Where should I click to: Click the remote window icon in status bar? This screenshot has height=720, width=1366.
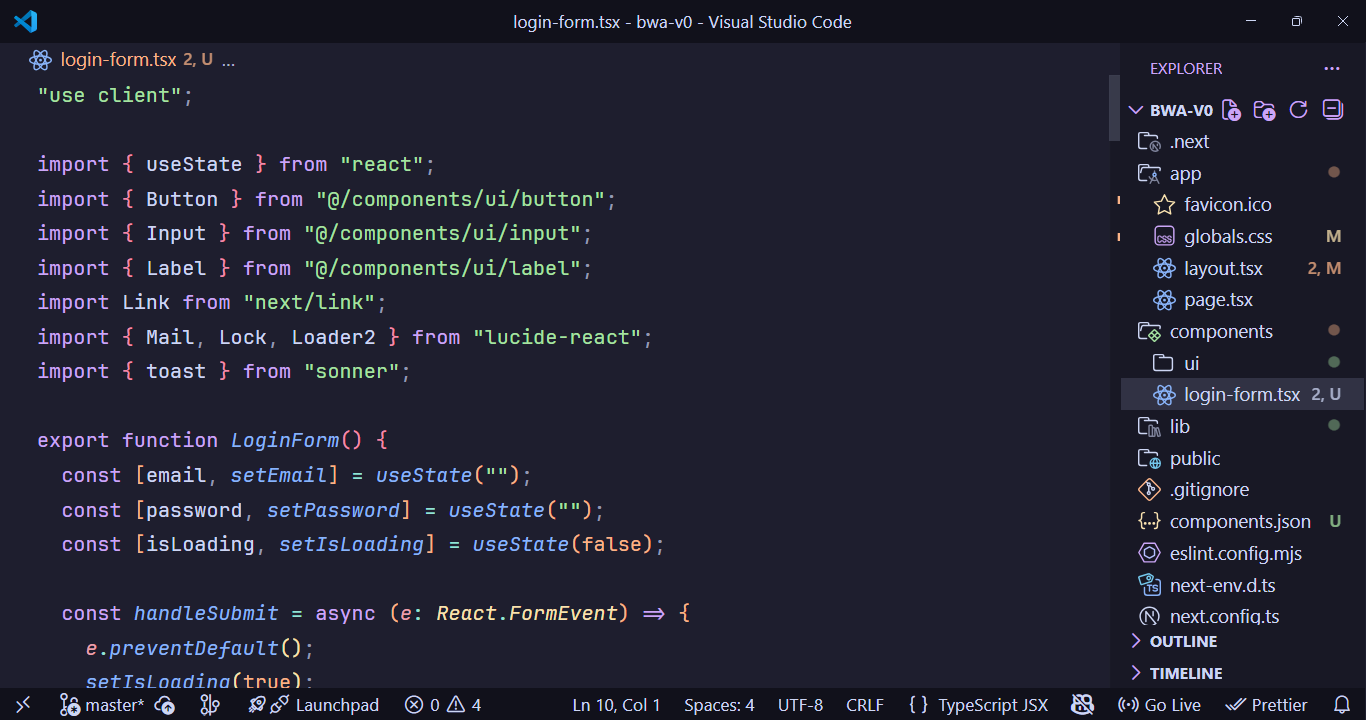click(x=24, y=705)
